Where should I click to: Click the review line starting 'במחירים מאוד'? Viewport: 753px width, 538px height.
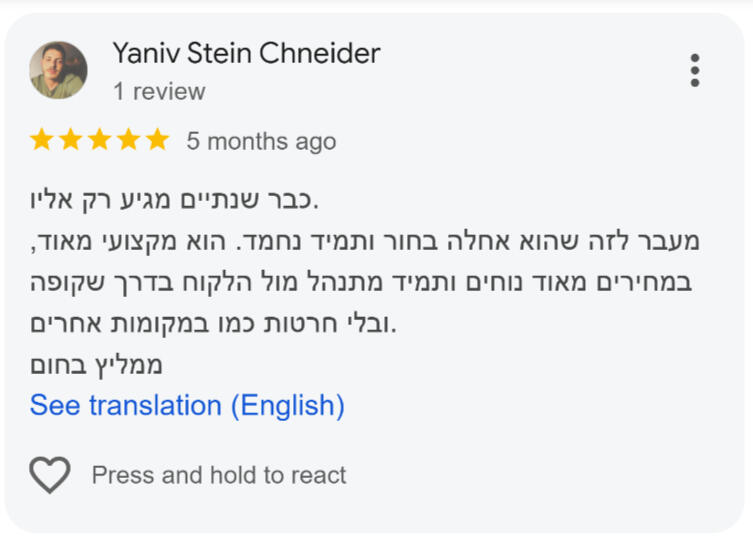[x=361, y=282]
